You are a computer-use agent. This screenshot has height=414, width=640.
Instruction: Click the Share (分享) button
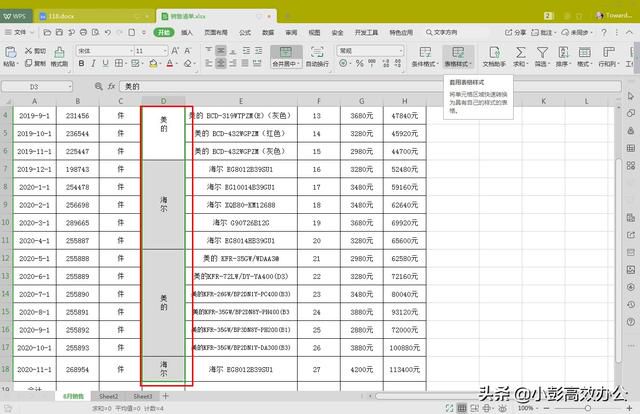pos(516,32)
